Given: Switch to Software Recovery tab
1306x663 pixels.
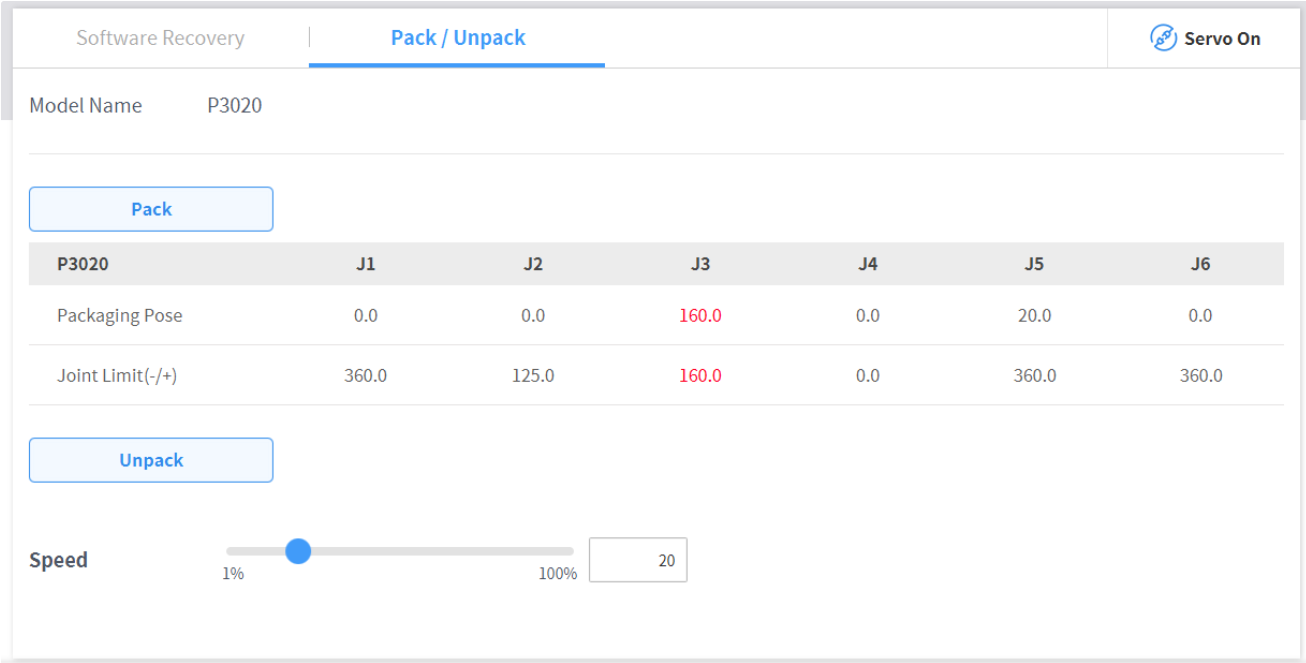Looking at the screenshot, I should tap(160, 38).
